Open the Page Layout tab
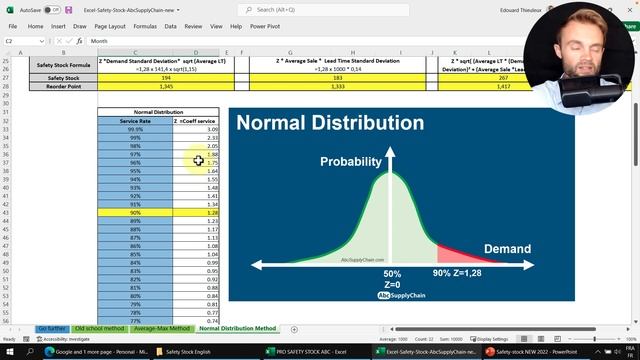The image size is (640, 360). (110, 26)
